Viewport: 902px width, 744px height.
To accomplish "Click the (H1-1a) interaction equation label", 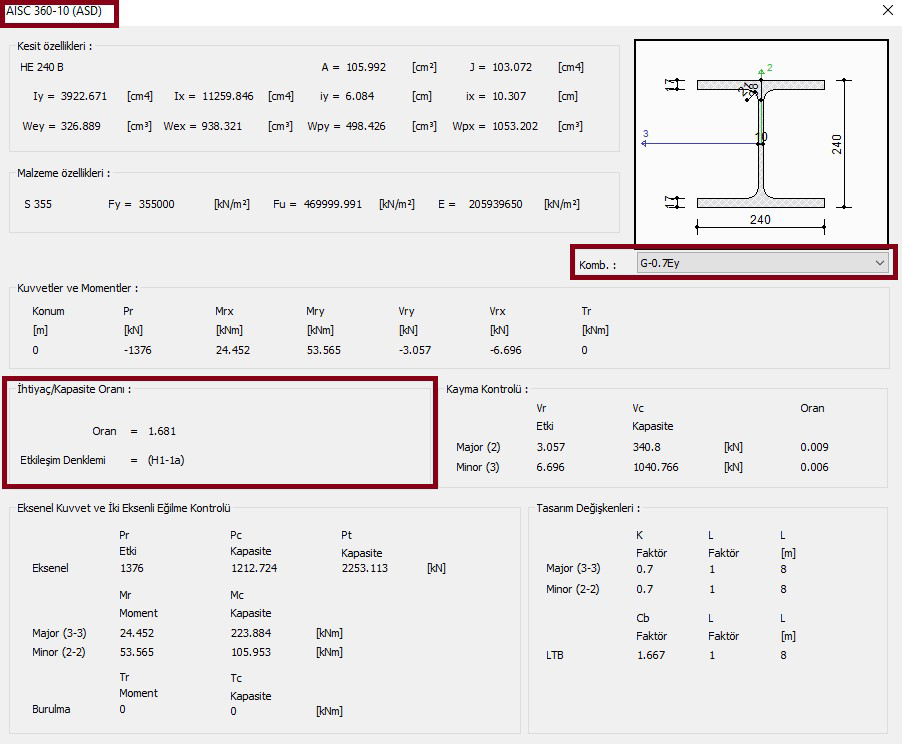I will tap(166, 460).
